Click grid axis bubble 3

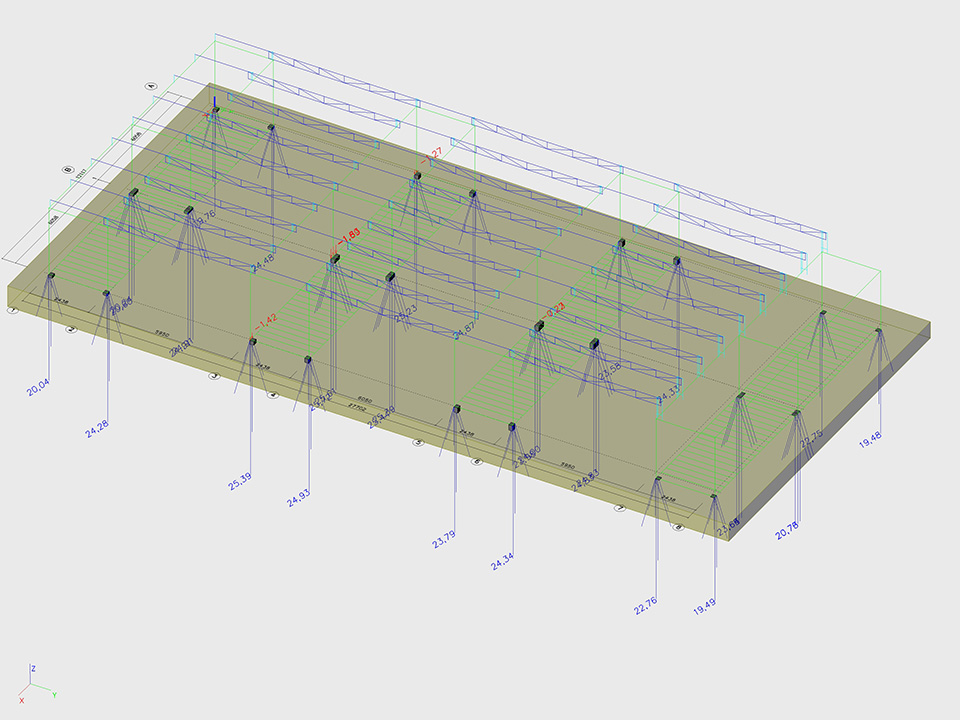213,377
